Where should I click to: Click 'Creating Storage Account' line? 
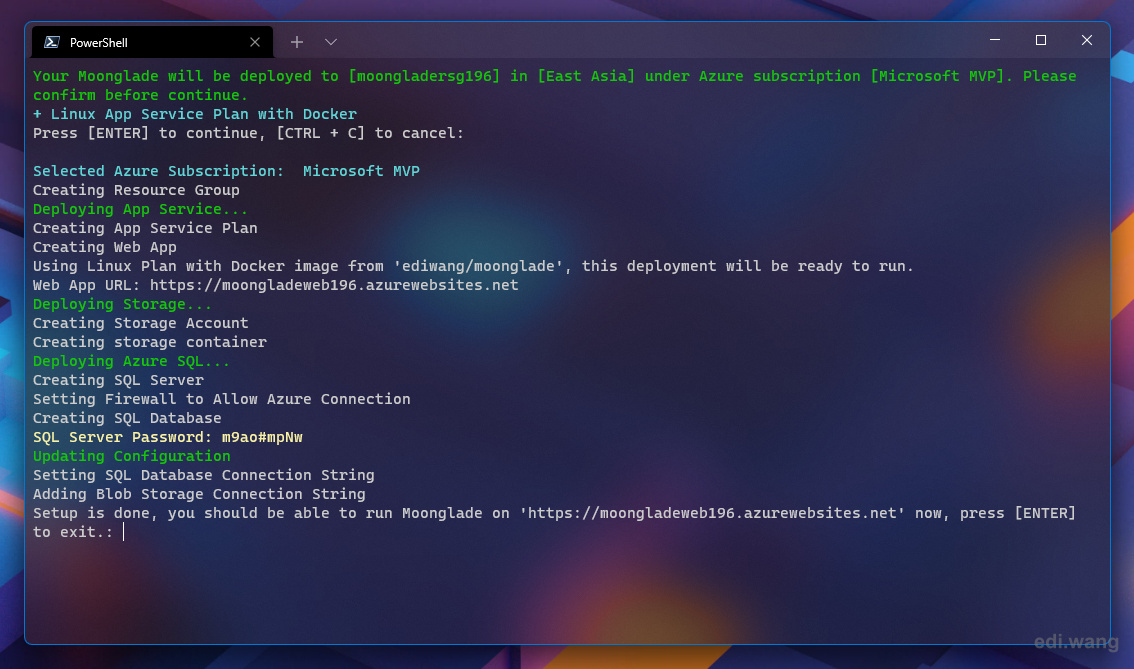tap(140, 323)
